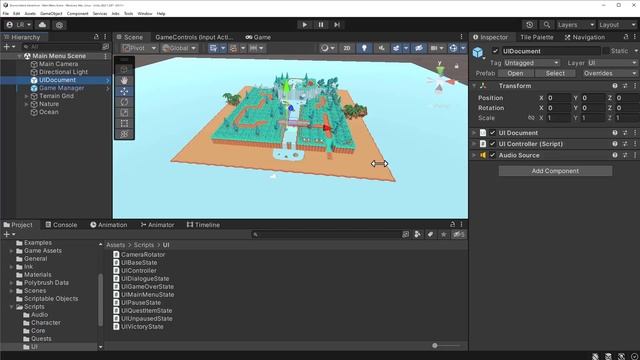Toggle scene audio icon
This screenshot has width=640, height=360.
pyautogui.click(x=381, y=48)
